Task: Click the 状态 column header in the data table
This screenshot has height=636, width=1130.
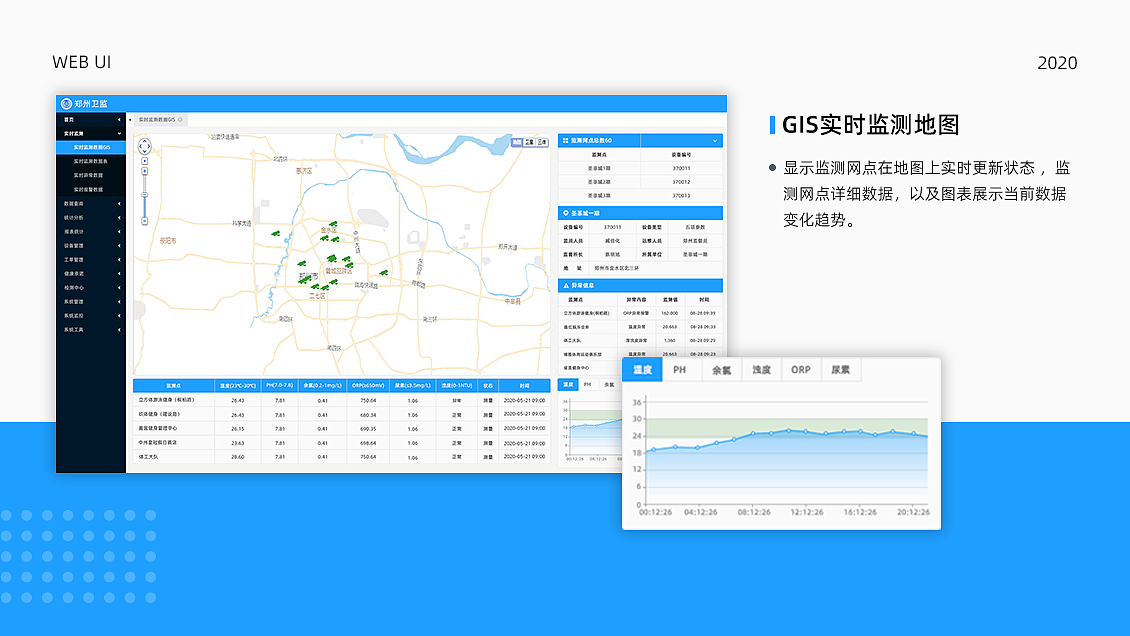Action: point(488,386)
